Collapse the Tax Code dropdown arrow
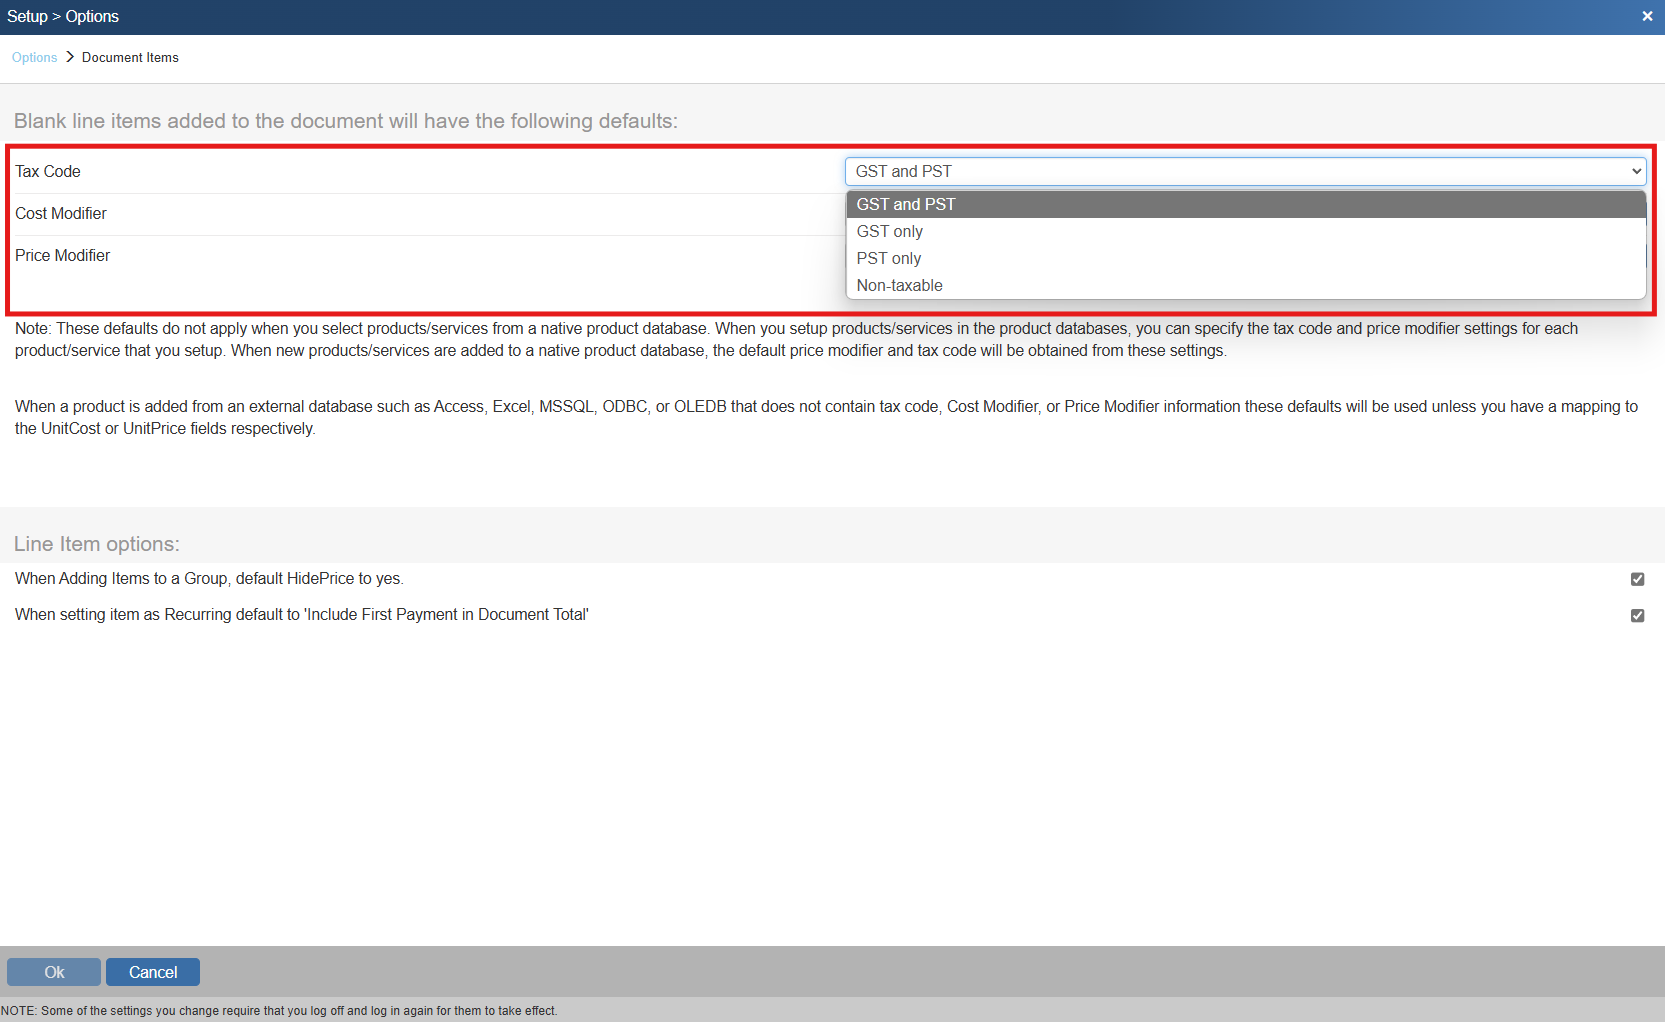 tap(1636, 172)
